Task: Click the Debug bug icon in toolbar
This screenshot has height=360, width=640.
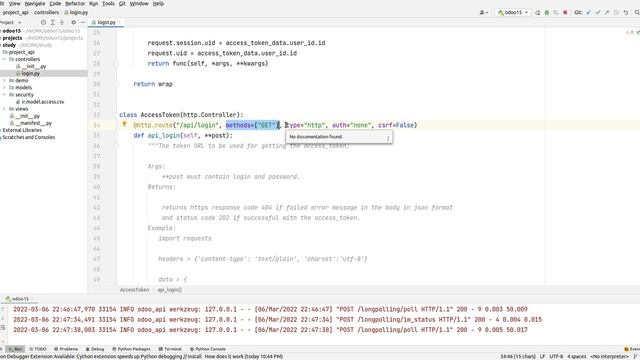Action: point(547,13)
